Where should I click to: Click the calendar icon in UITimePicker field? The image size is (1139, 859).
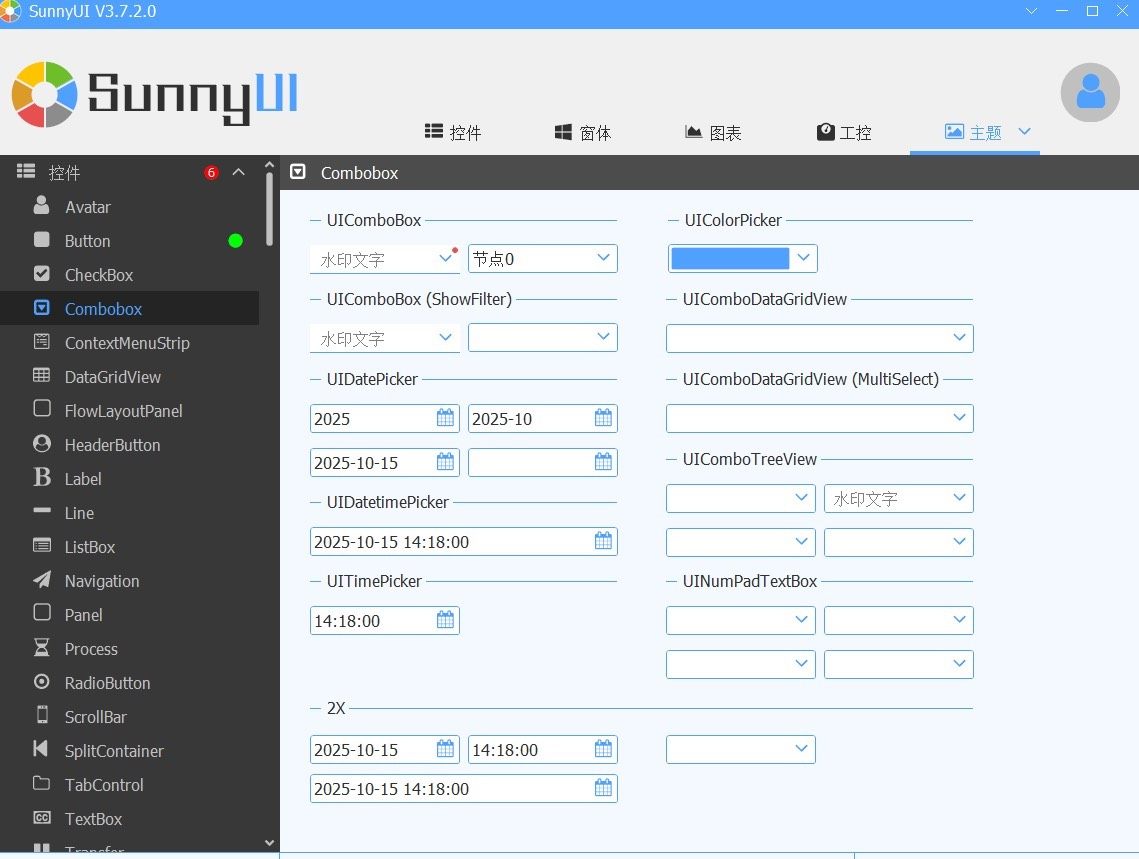click(445, 620)
